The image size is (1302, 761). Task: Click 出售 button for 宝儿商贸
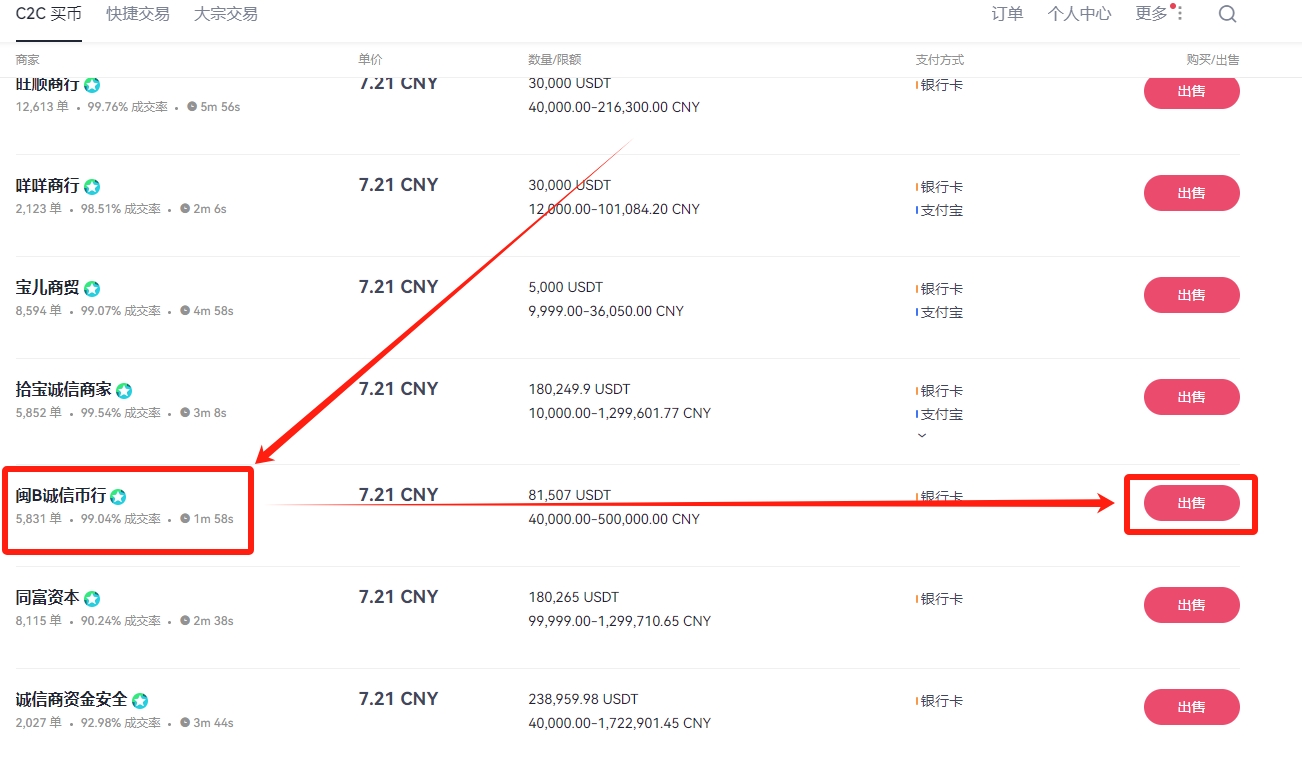[1191, 295]
